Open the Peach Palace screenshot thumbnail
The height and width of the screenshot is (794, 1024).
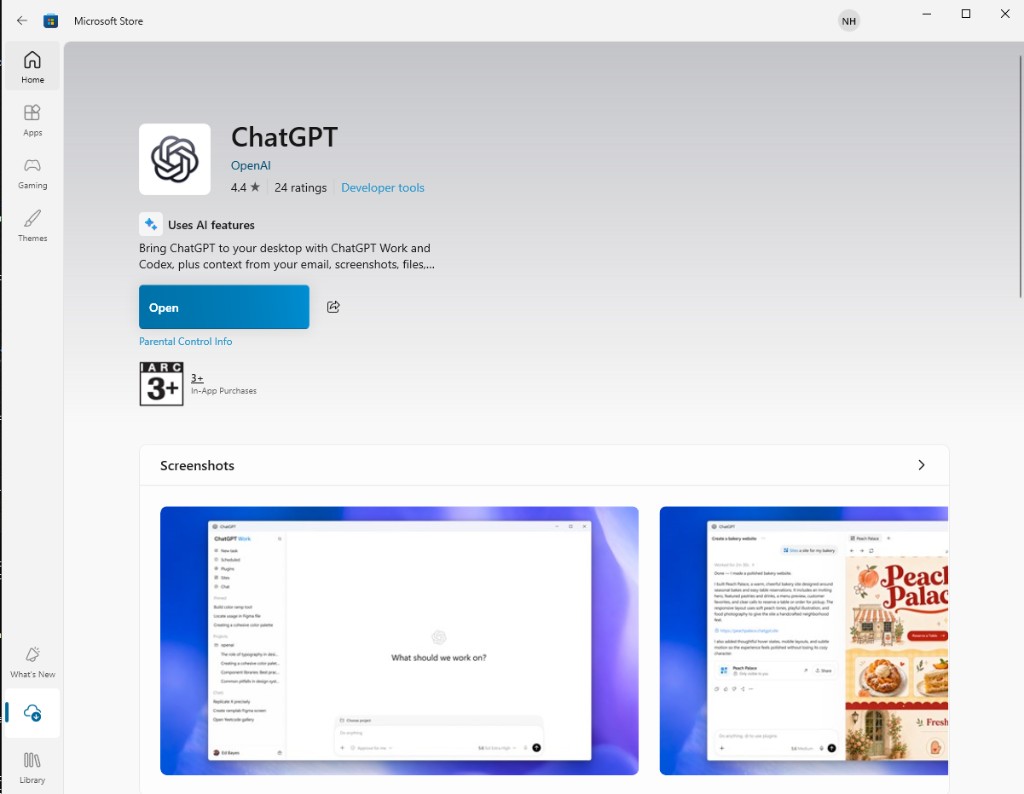point(804,641)
